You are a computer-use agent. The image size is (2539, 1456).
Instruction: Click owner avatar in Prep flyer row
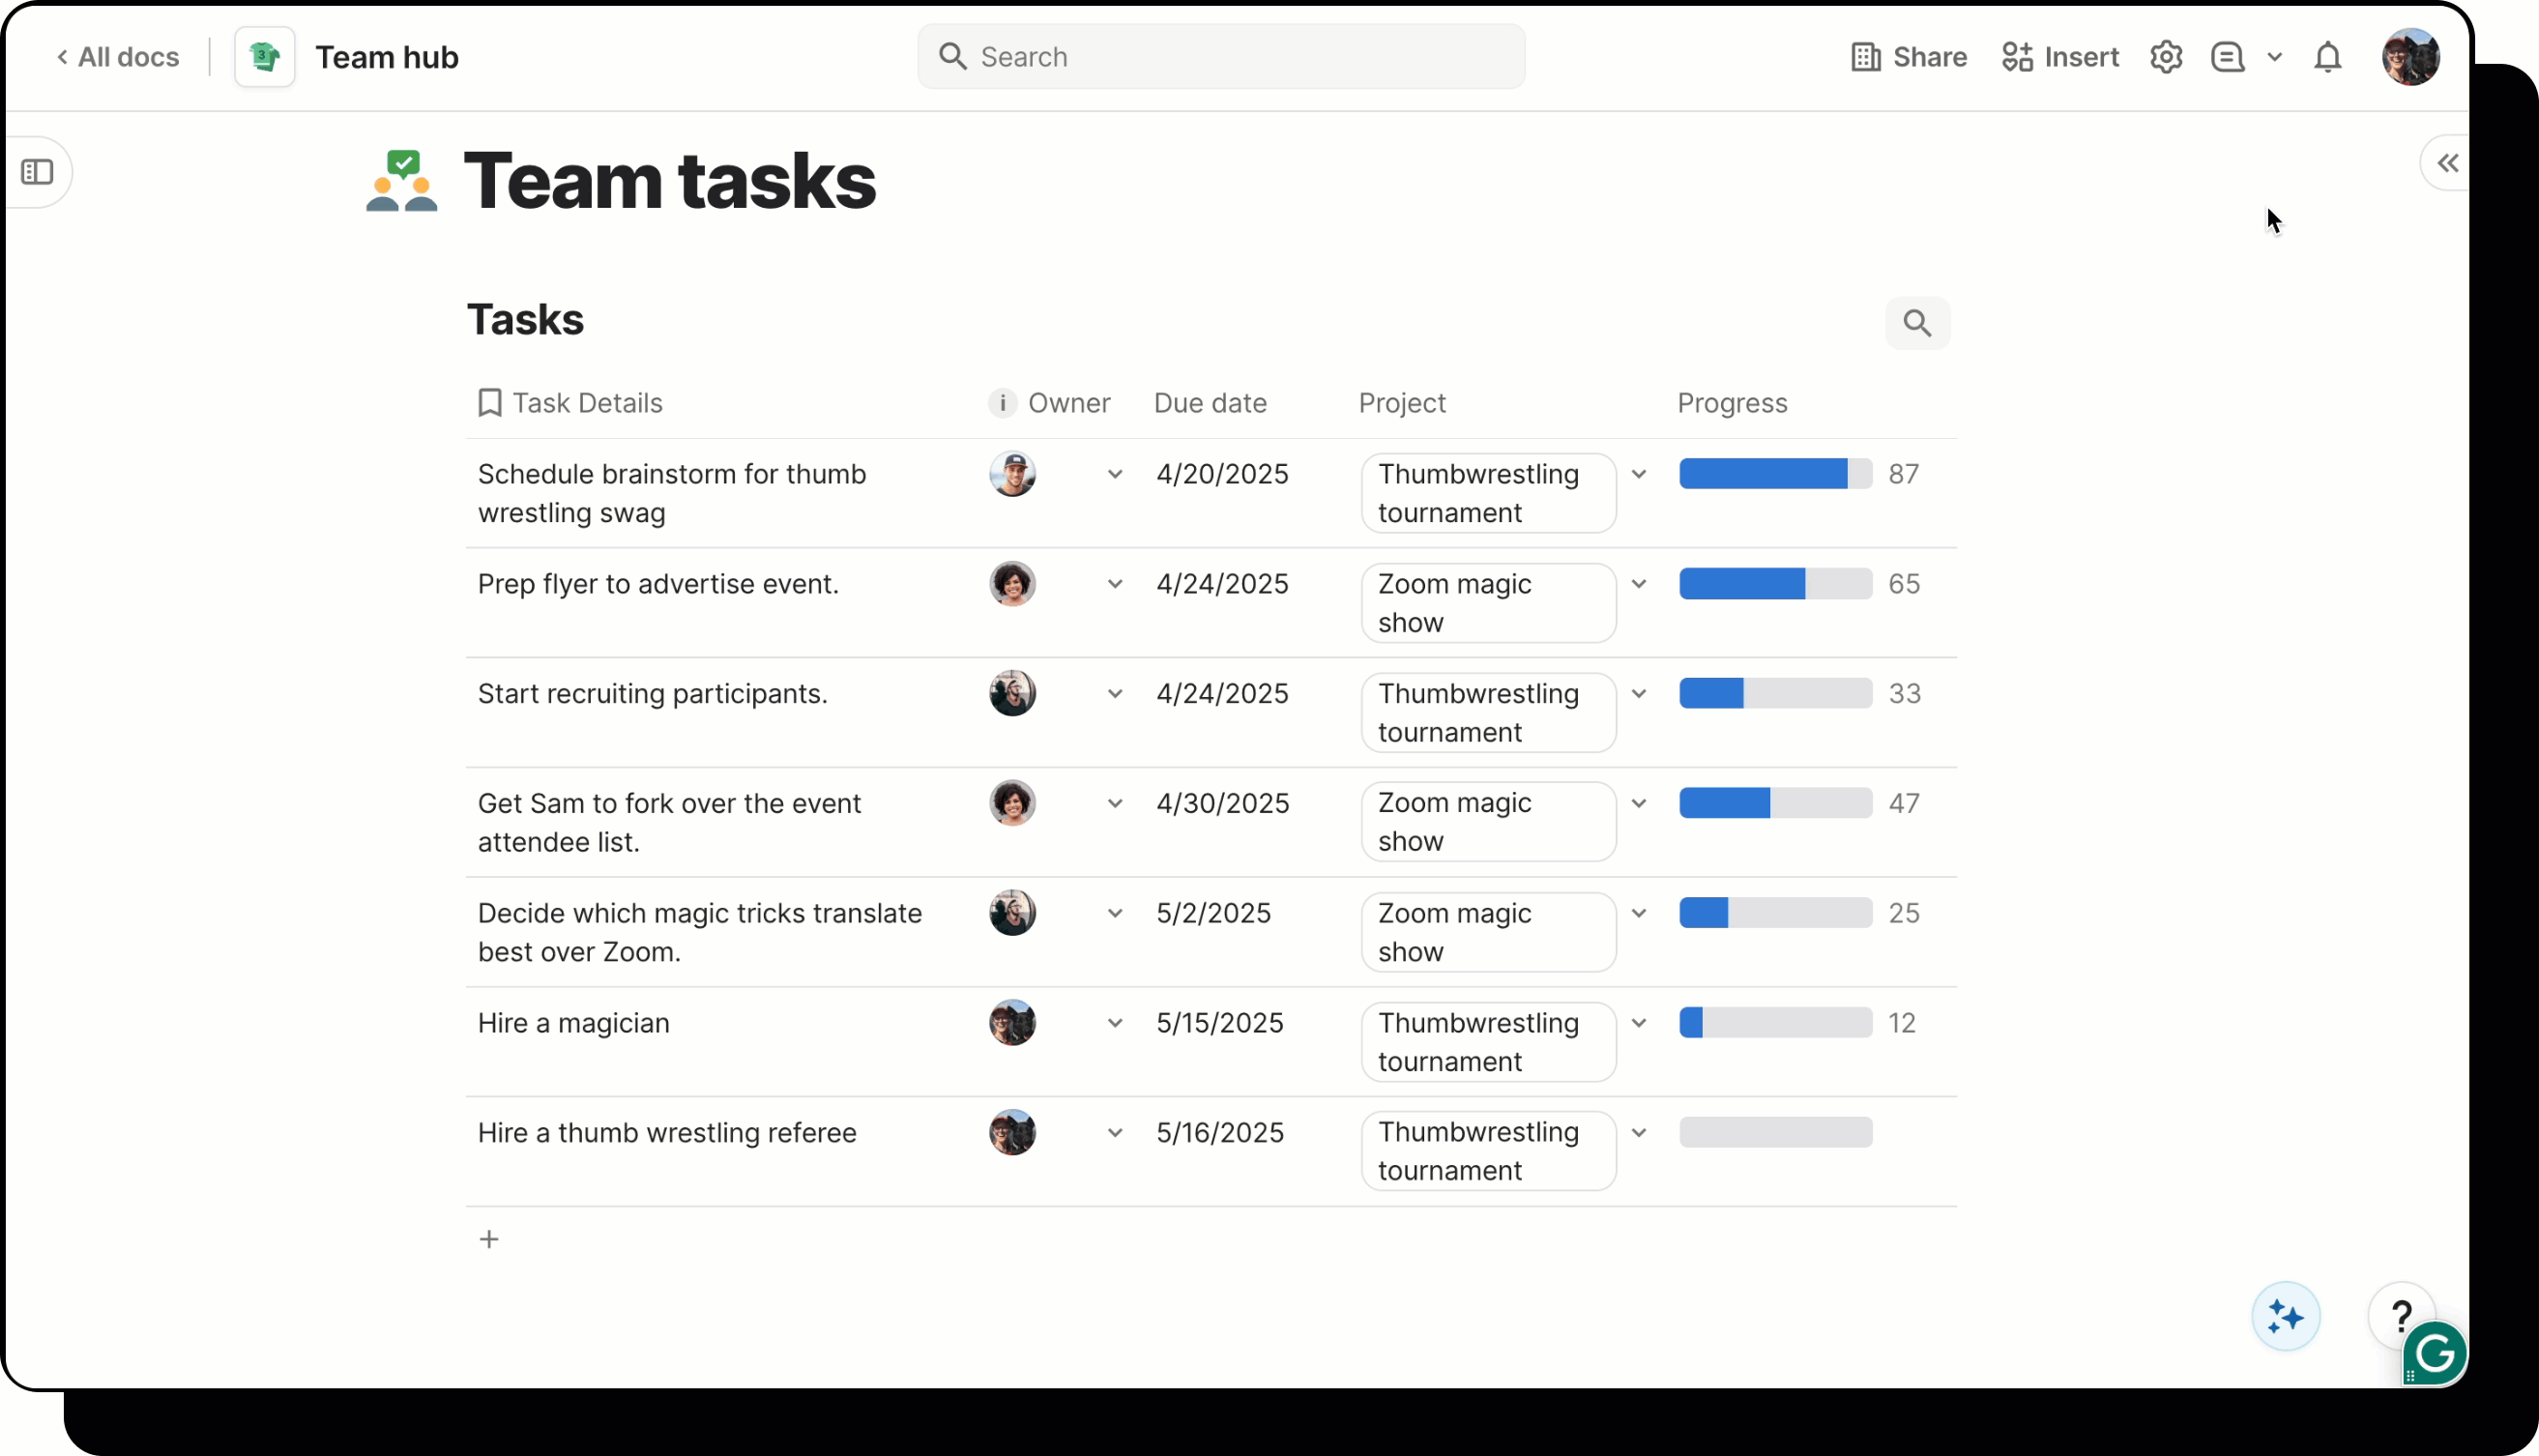point(1012,584)
